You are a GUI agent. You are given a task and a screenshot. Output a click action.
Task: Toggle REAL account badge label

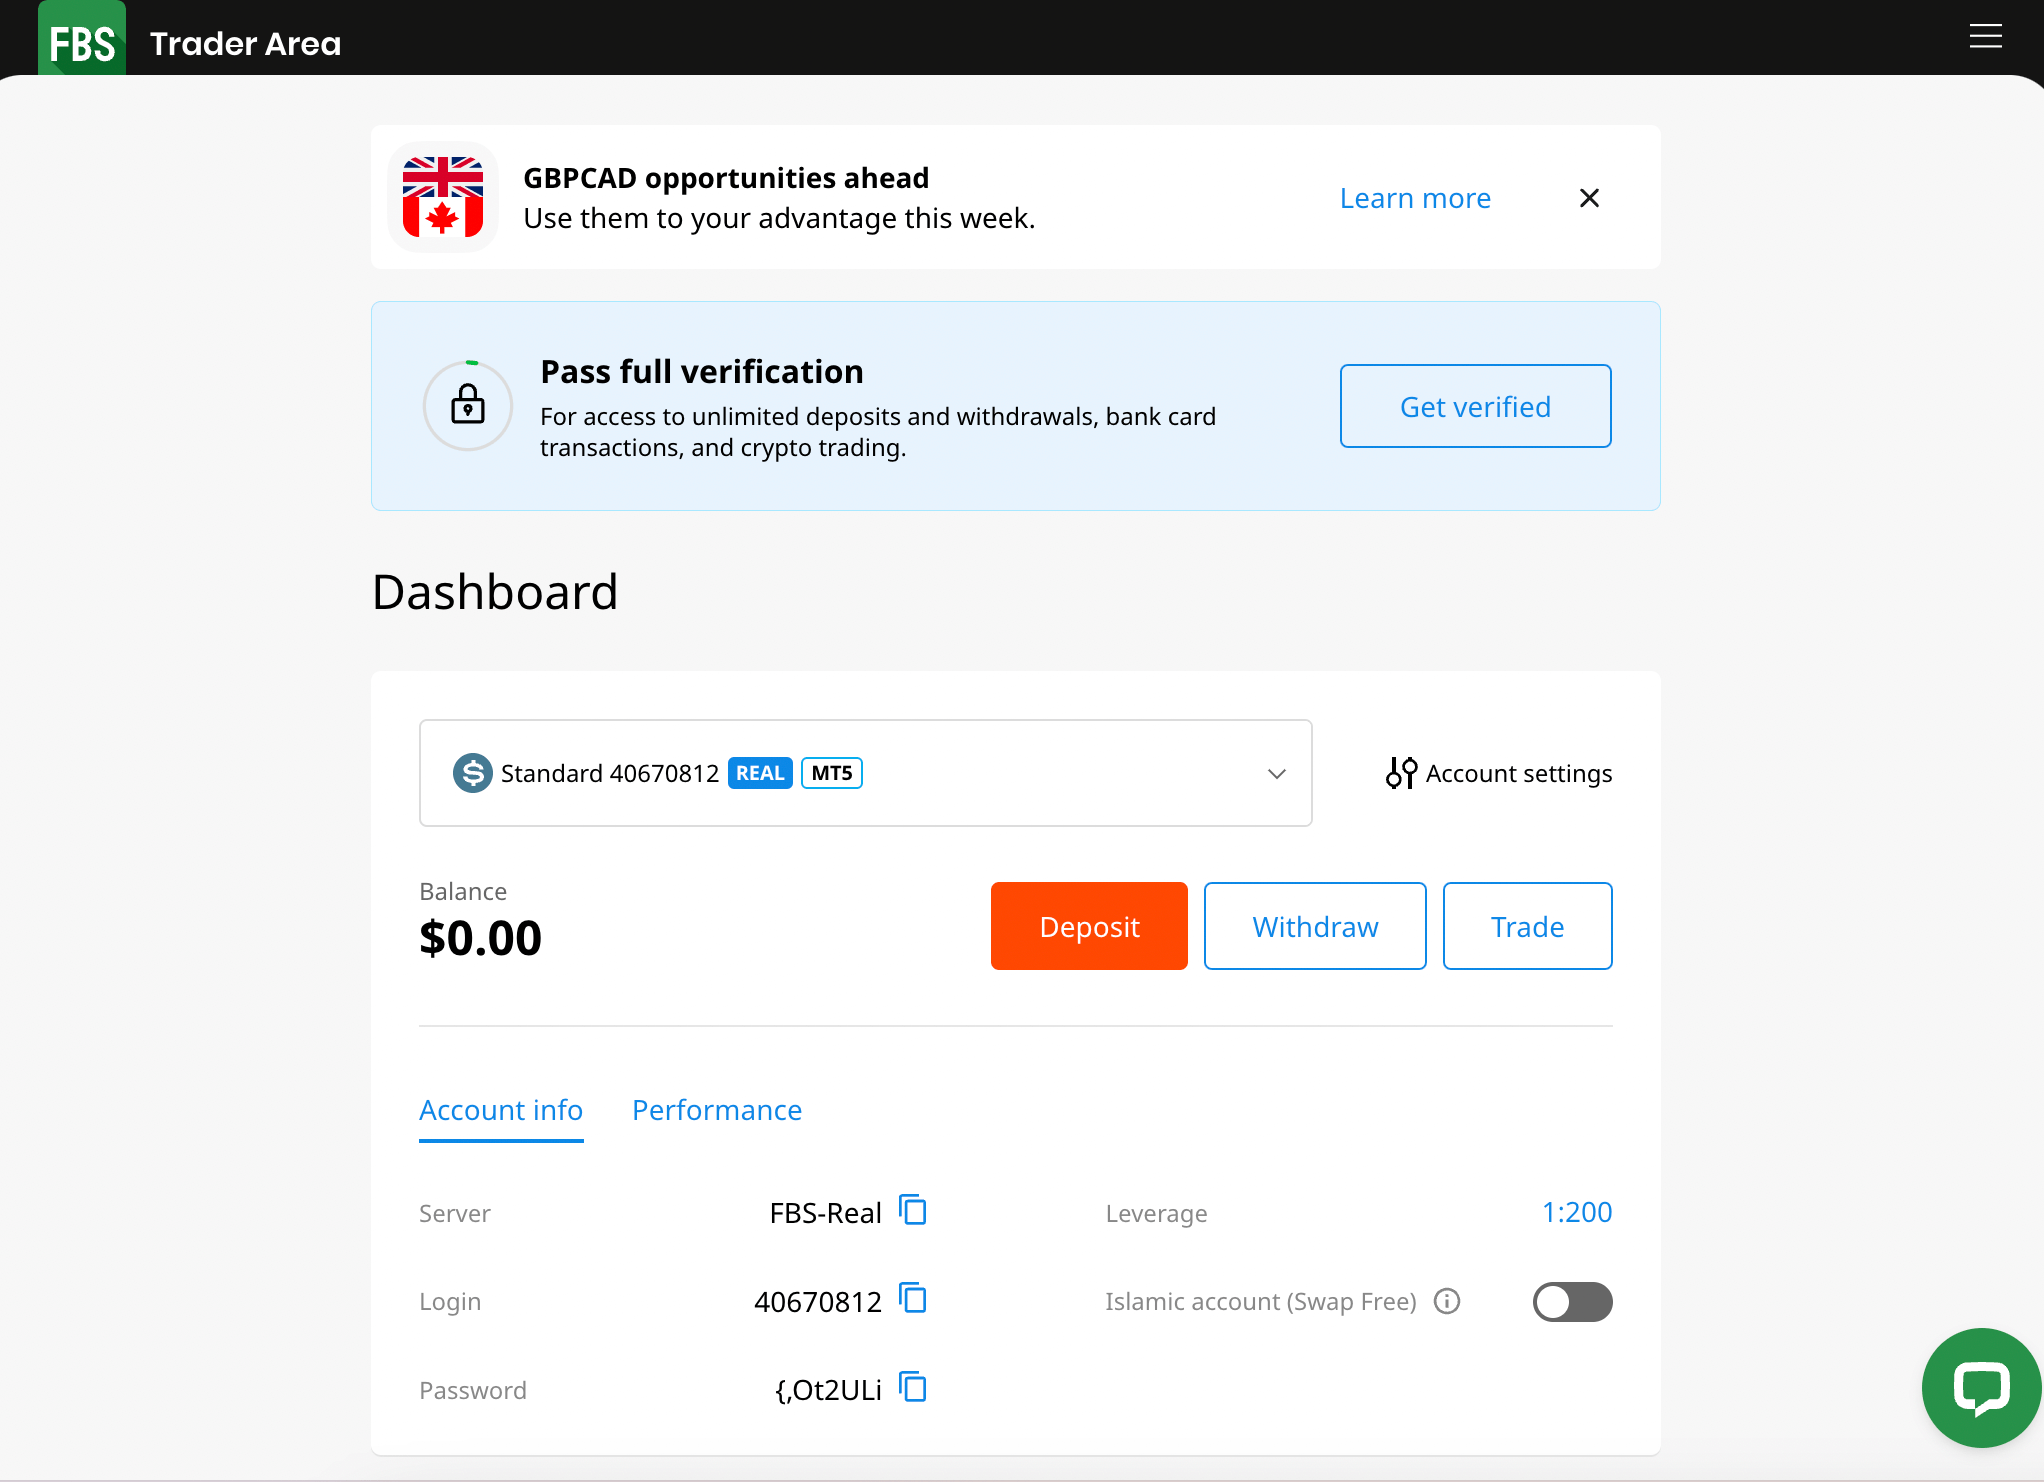pos(760,773)
